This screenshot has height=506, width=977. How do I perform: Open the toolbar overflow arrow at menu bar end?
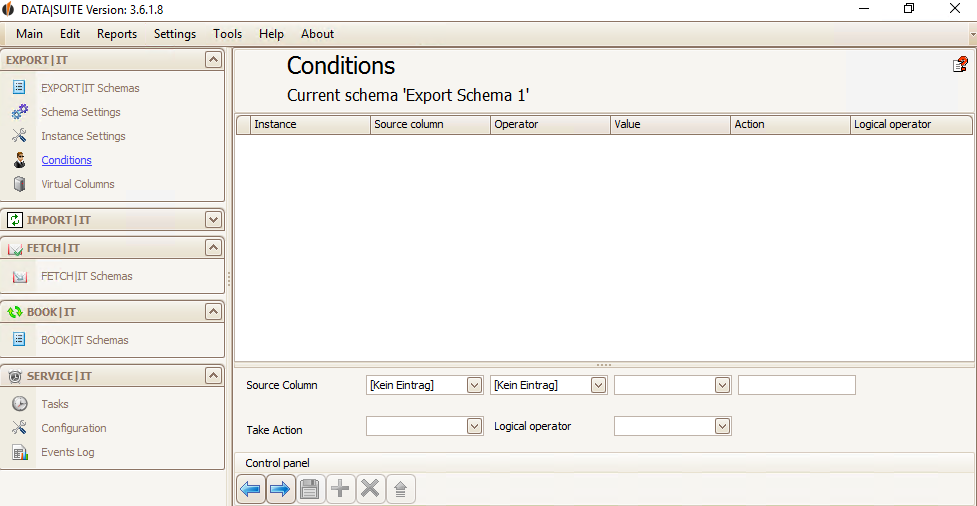(972, 34)
